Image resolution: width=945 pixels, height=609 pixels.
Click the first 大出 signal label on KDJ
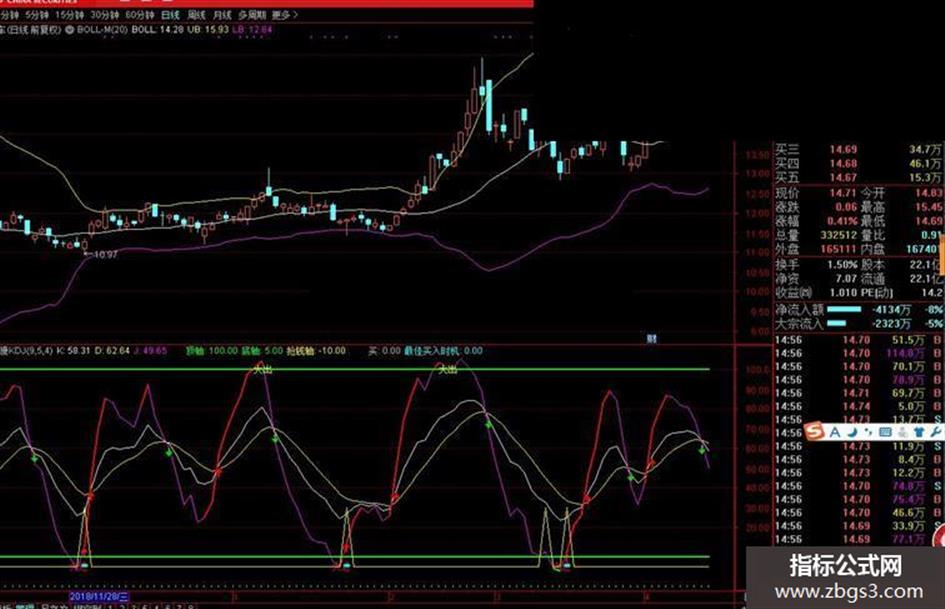tap(262, 369)
